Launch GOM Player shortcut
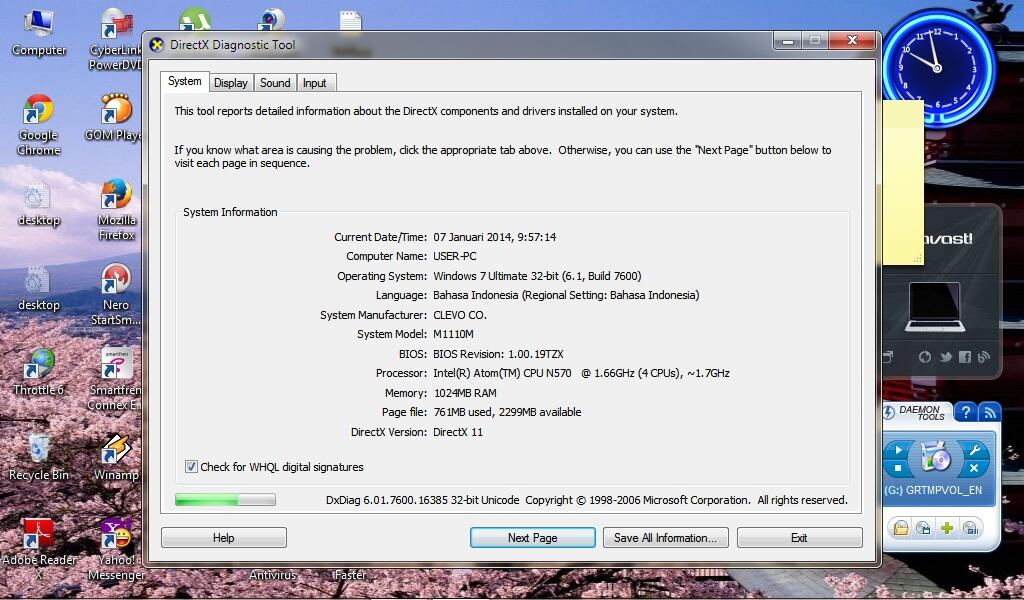Screen dimensions: 1024x600 click(114, 118)
